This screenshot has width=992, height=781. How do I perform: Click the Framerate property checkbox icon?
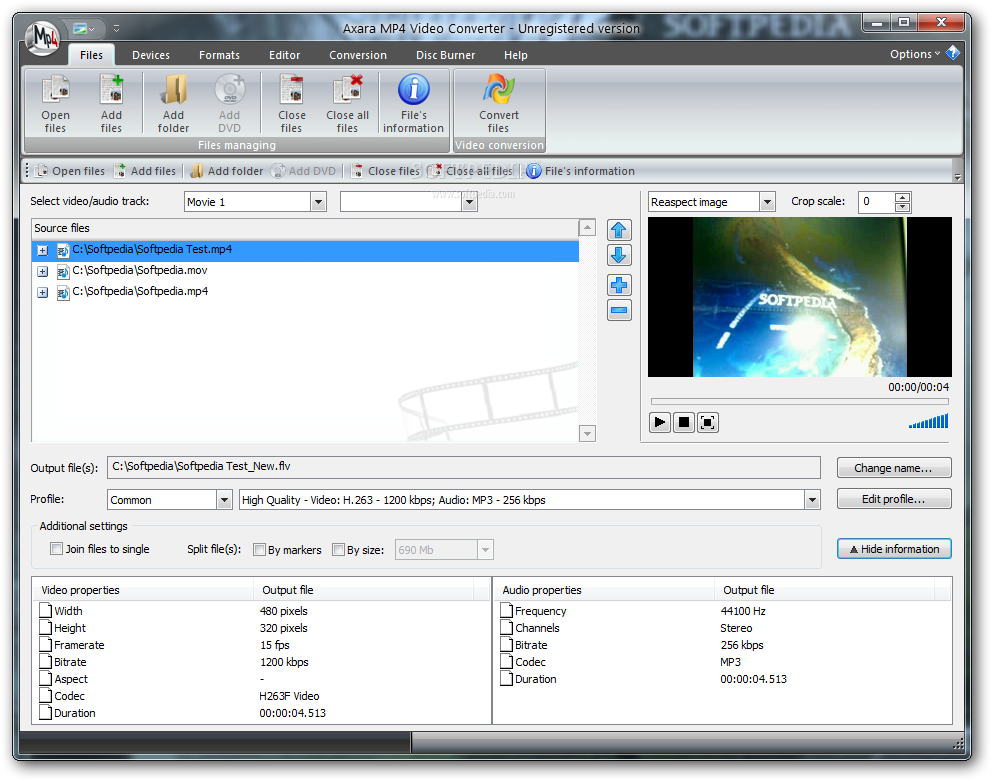tap(46, 645)
